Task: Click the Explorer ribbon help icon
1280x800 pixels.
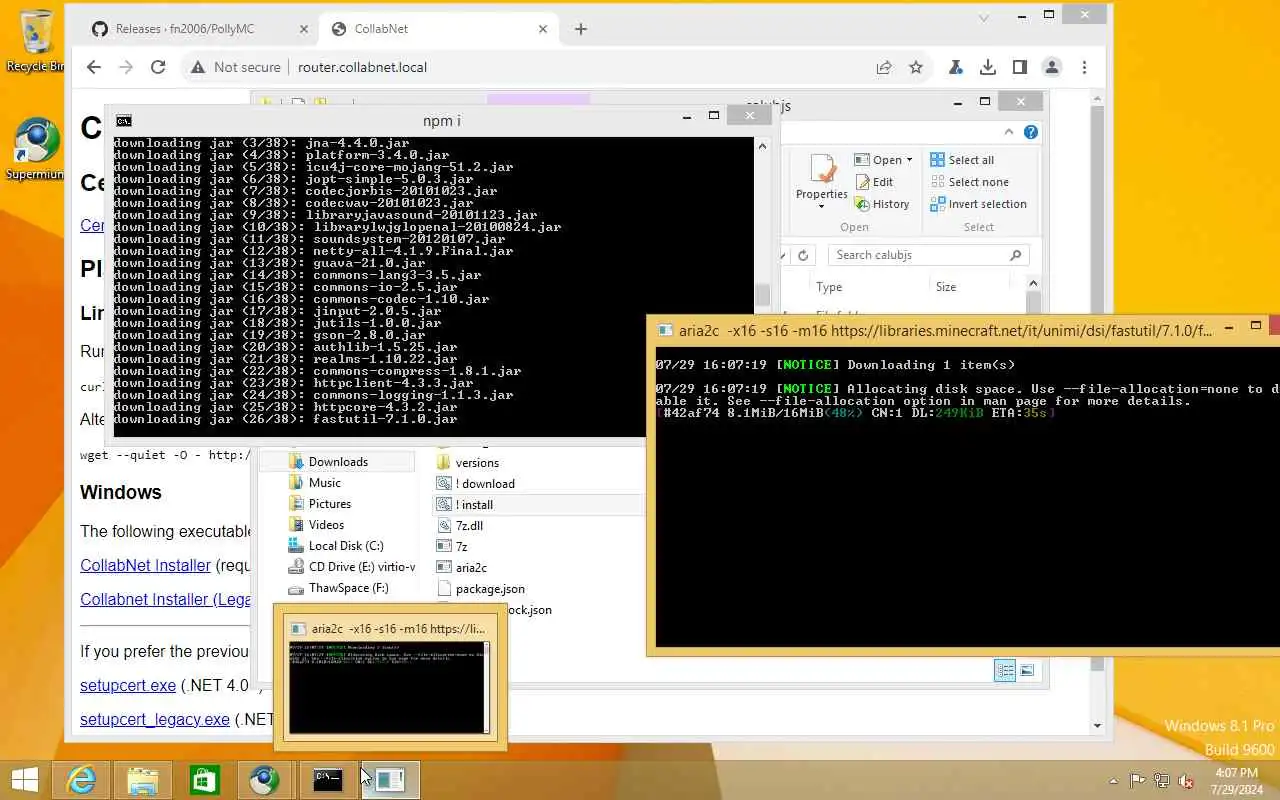Action: tap(1031, 132)
